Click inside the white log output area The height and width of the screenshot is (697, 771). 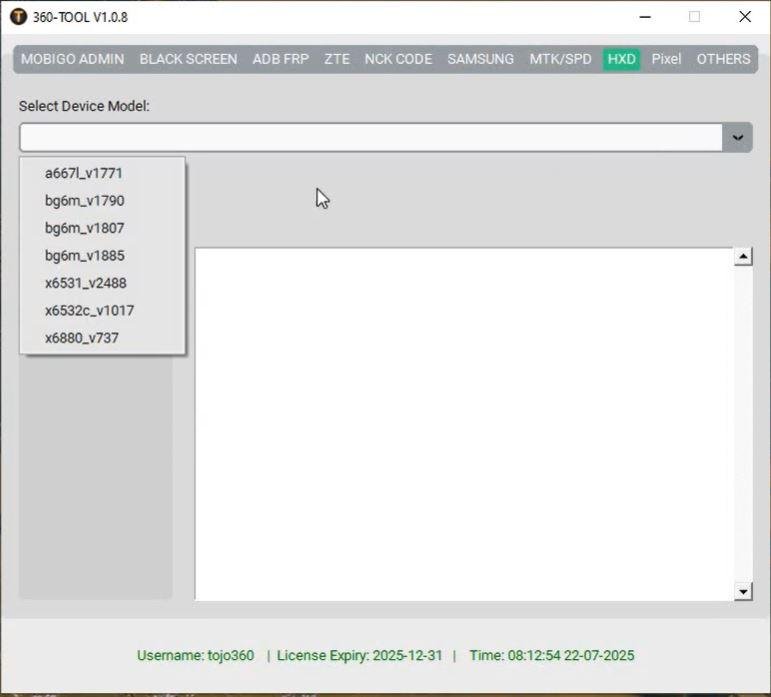point(464,424)
